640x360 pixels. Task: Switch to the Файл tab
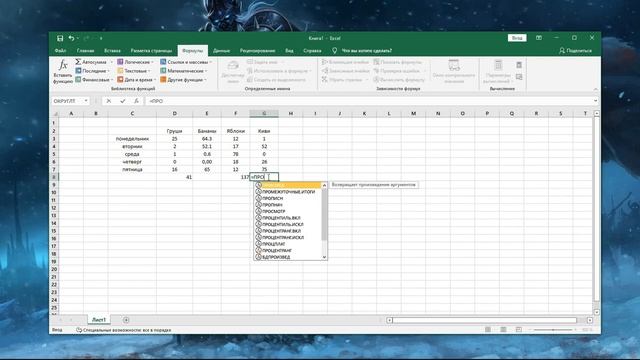60,51
